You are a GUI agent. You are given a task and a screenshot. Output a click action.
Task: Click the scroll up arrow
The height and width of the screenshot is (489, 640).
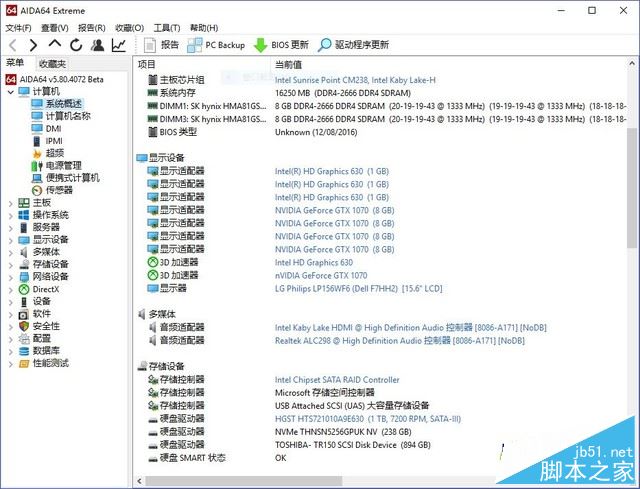pyautogui.click(x=632, y=64)
